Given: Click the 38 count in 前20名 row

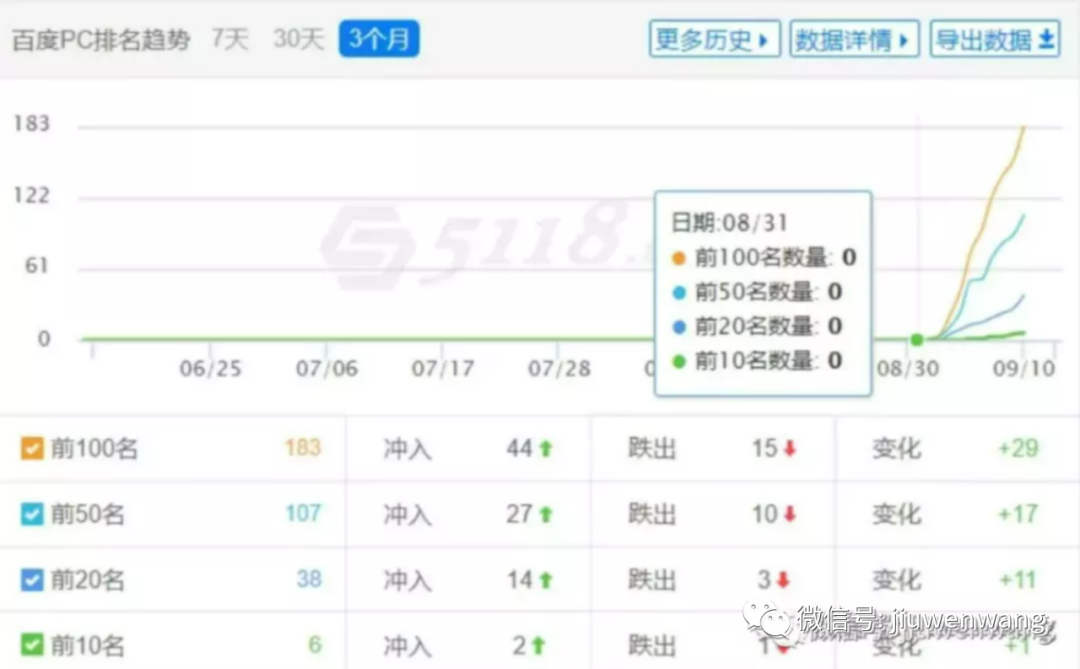Looking at the screenshot, I should [x=309, y=579].
